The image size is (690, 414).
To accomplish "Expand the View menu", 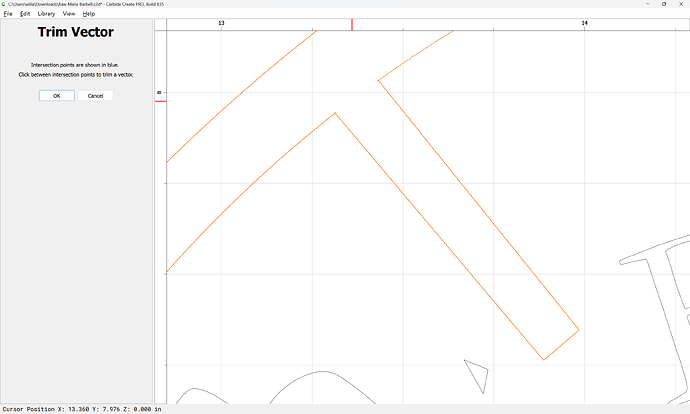I will click(x=68, y=14).
